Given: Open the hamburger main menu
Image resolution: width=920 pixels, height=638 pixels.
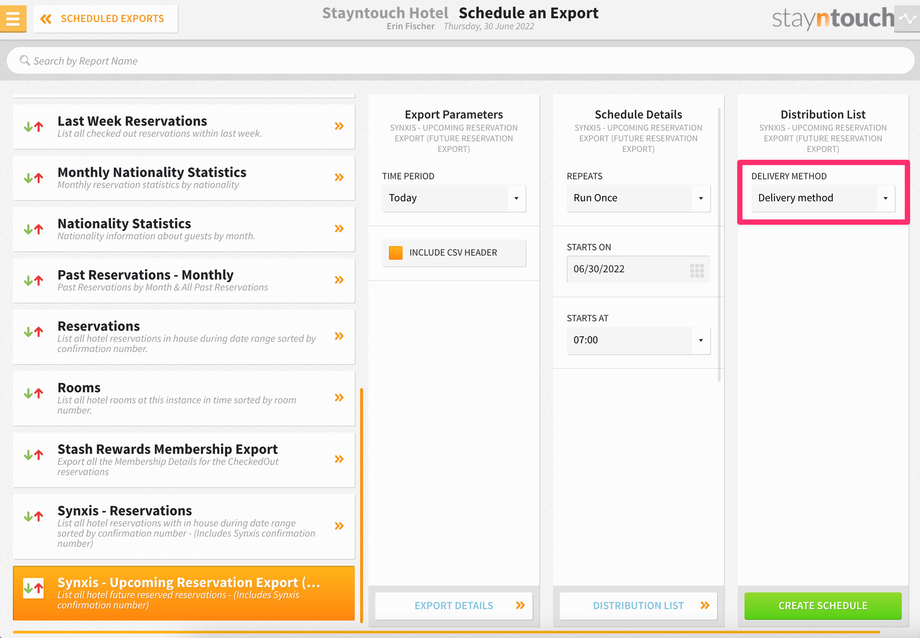Looking at the screenshot, I should (12, 18).
